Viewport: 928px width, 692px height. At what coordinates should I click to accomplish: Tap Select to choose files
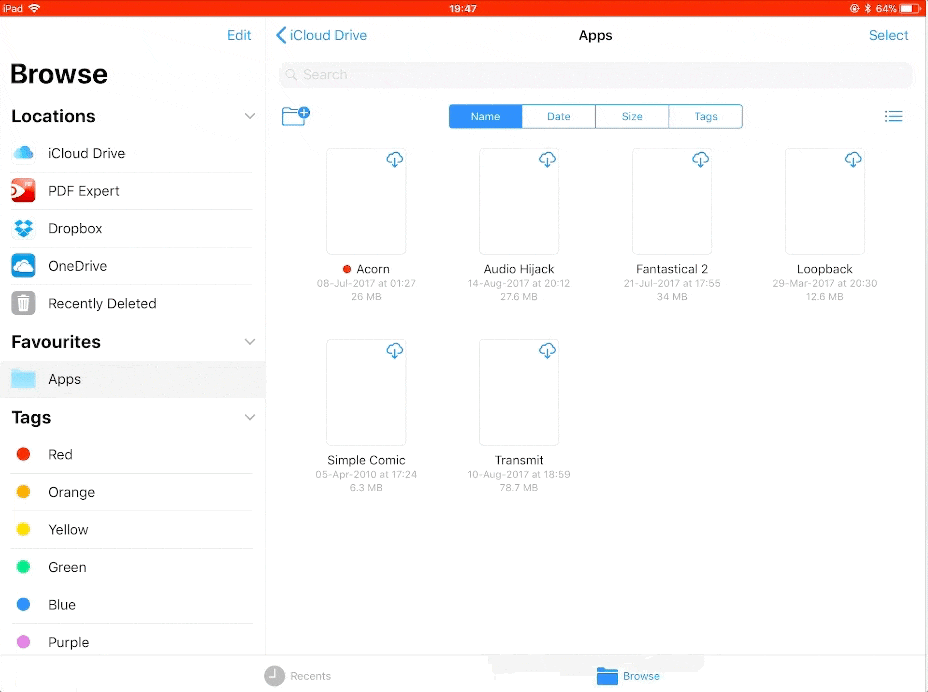click(x=888, y=36)
